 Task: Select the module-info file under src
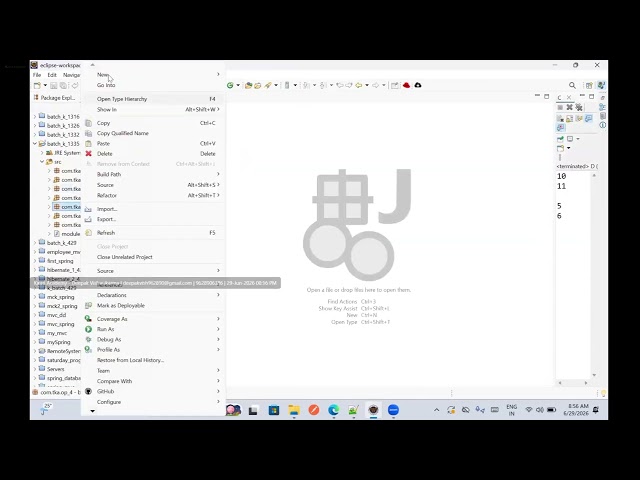tap(67, 234)
